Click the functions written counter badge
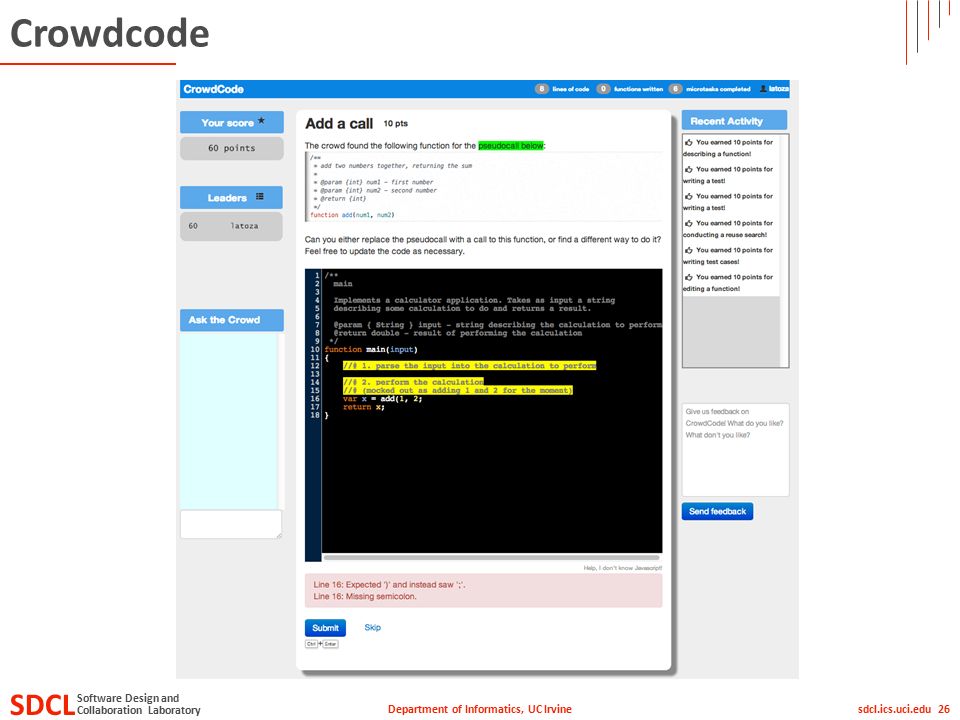Screen dimensions: 960x720 coord(603,89)
